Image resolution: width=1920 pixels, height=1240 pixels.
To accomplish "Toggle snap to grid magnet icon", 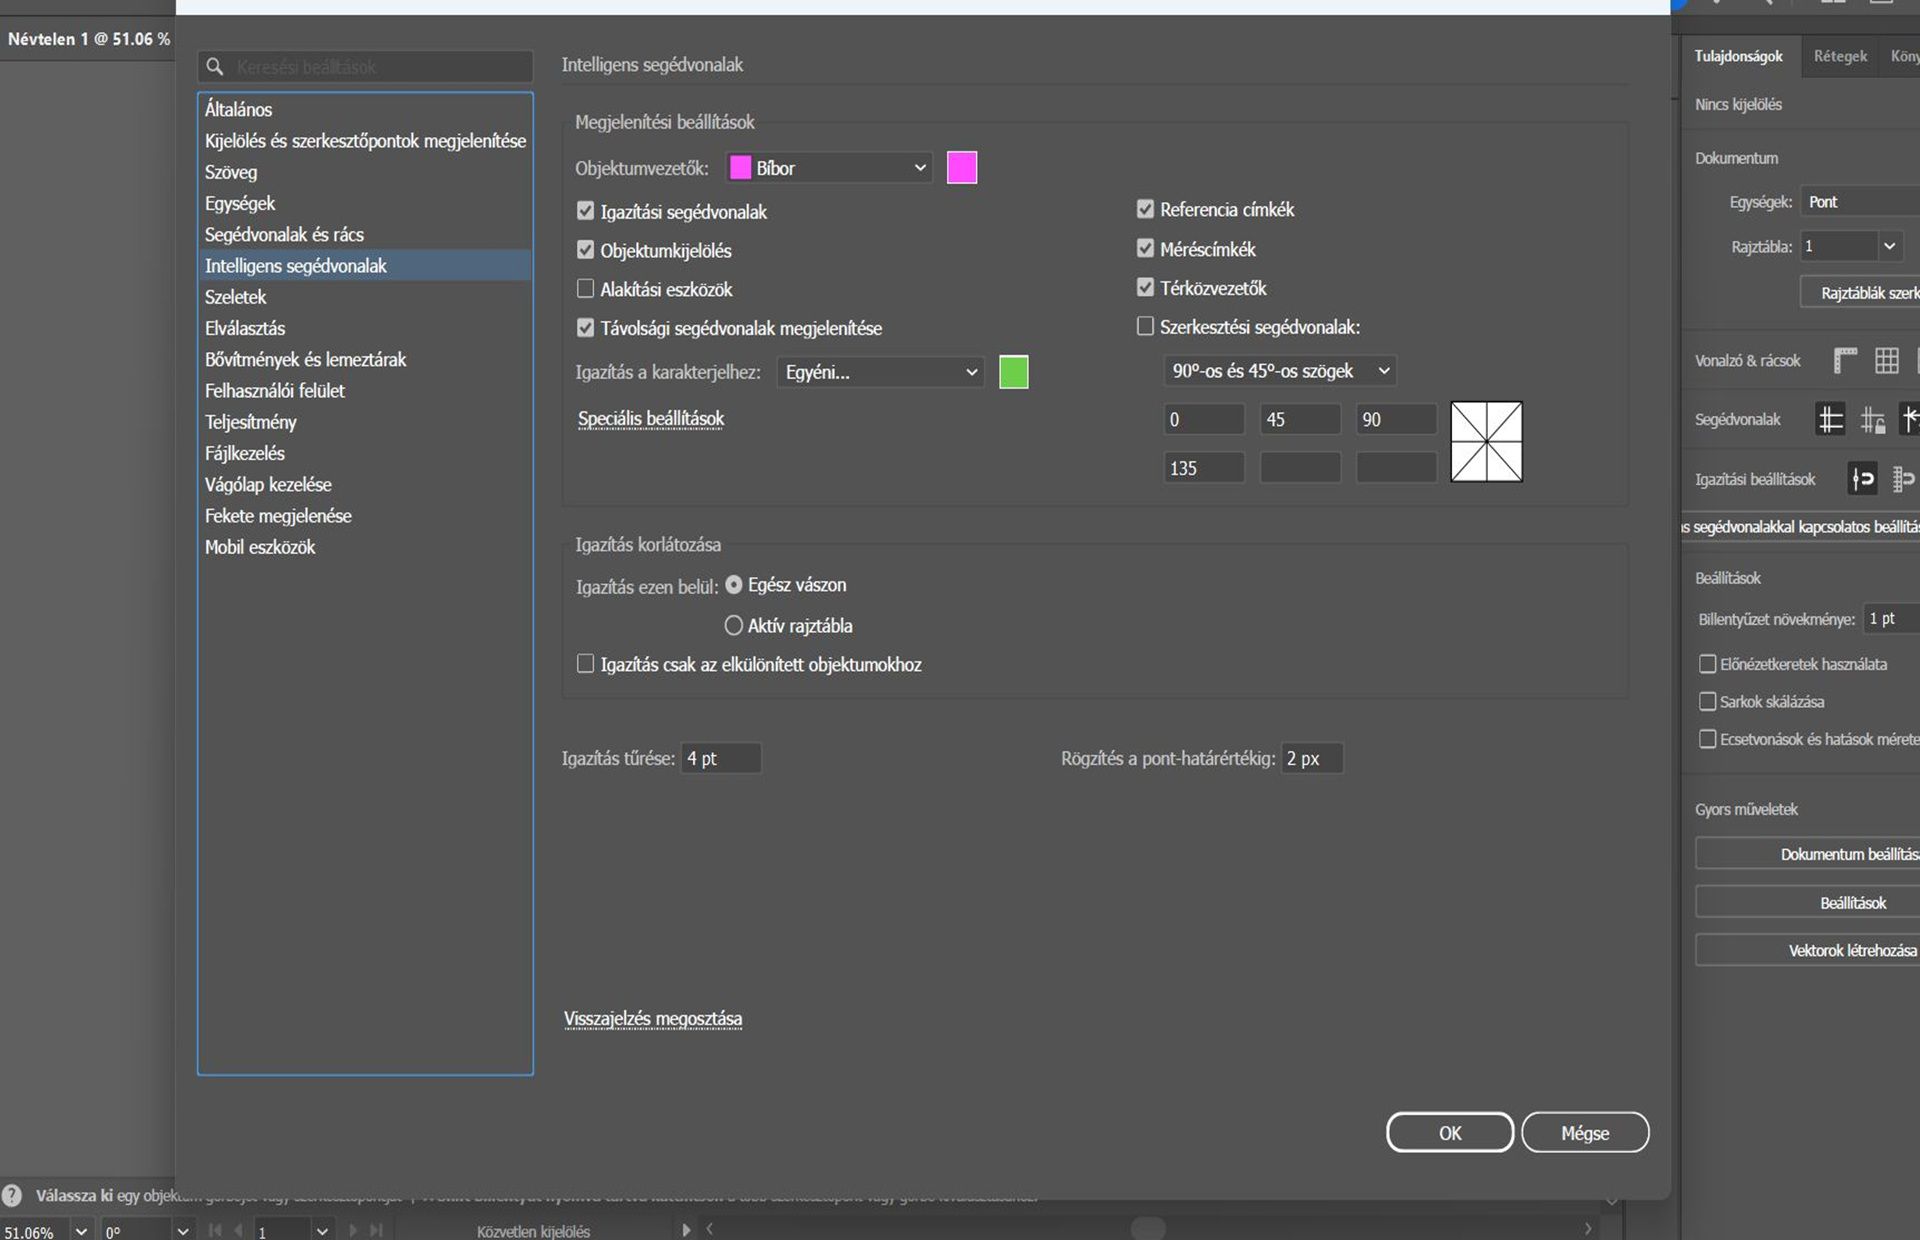I will coord(1903,479).
